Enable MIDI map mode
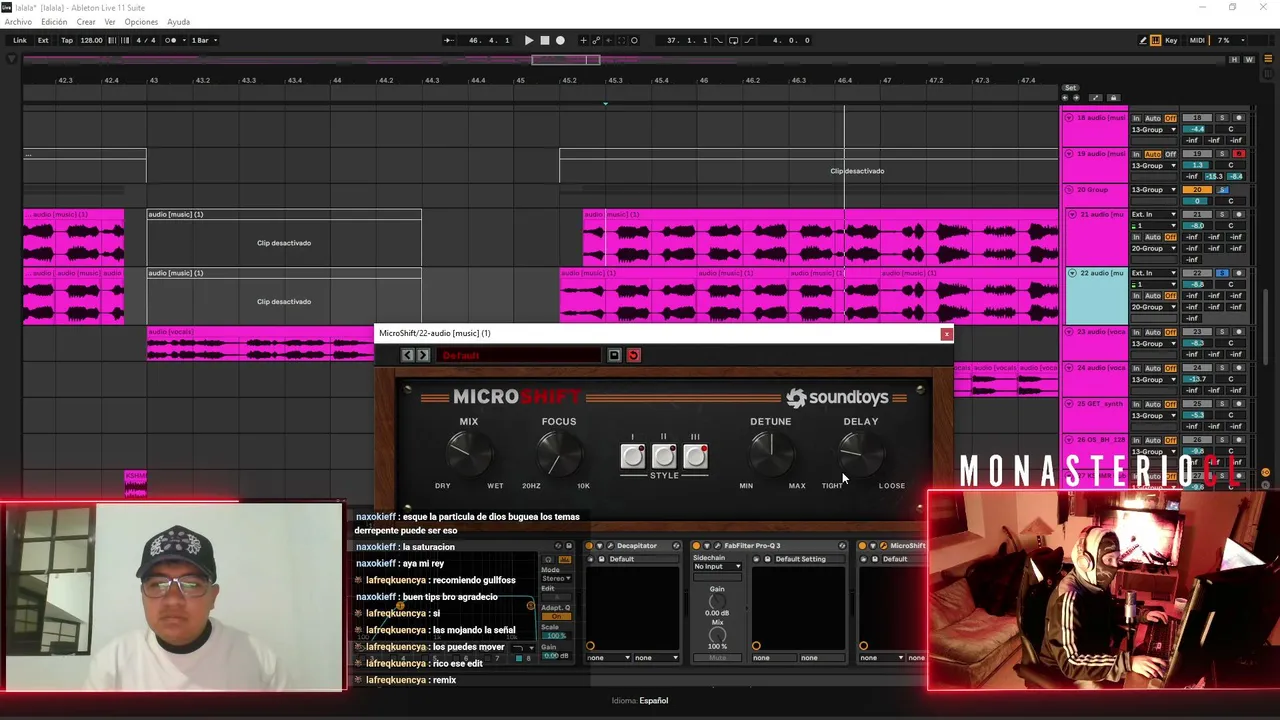This screenshot has width=1280, height=720. click(x=1197, y=40)
